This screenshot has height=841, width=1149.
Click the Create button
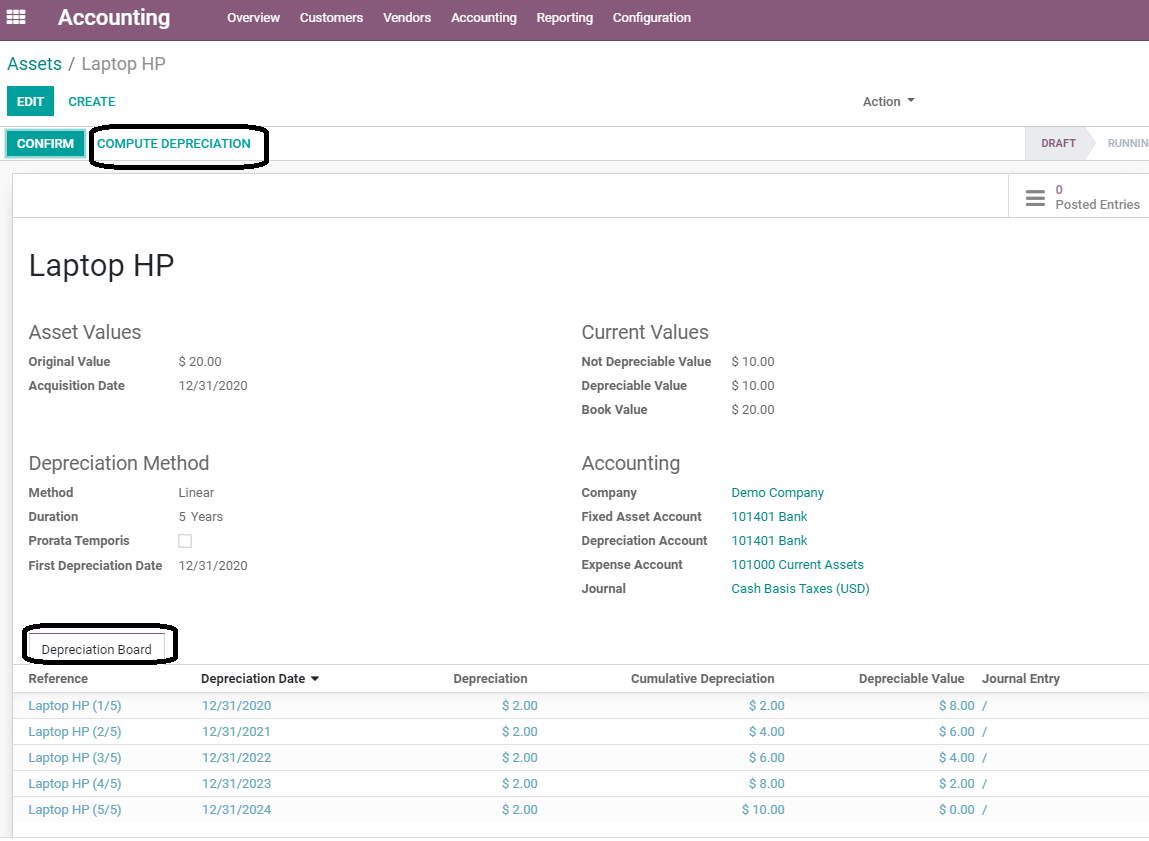pos(92,102)
